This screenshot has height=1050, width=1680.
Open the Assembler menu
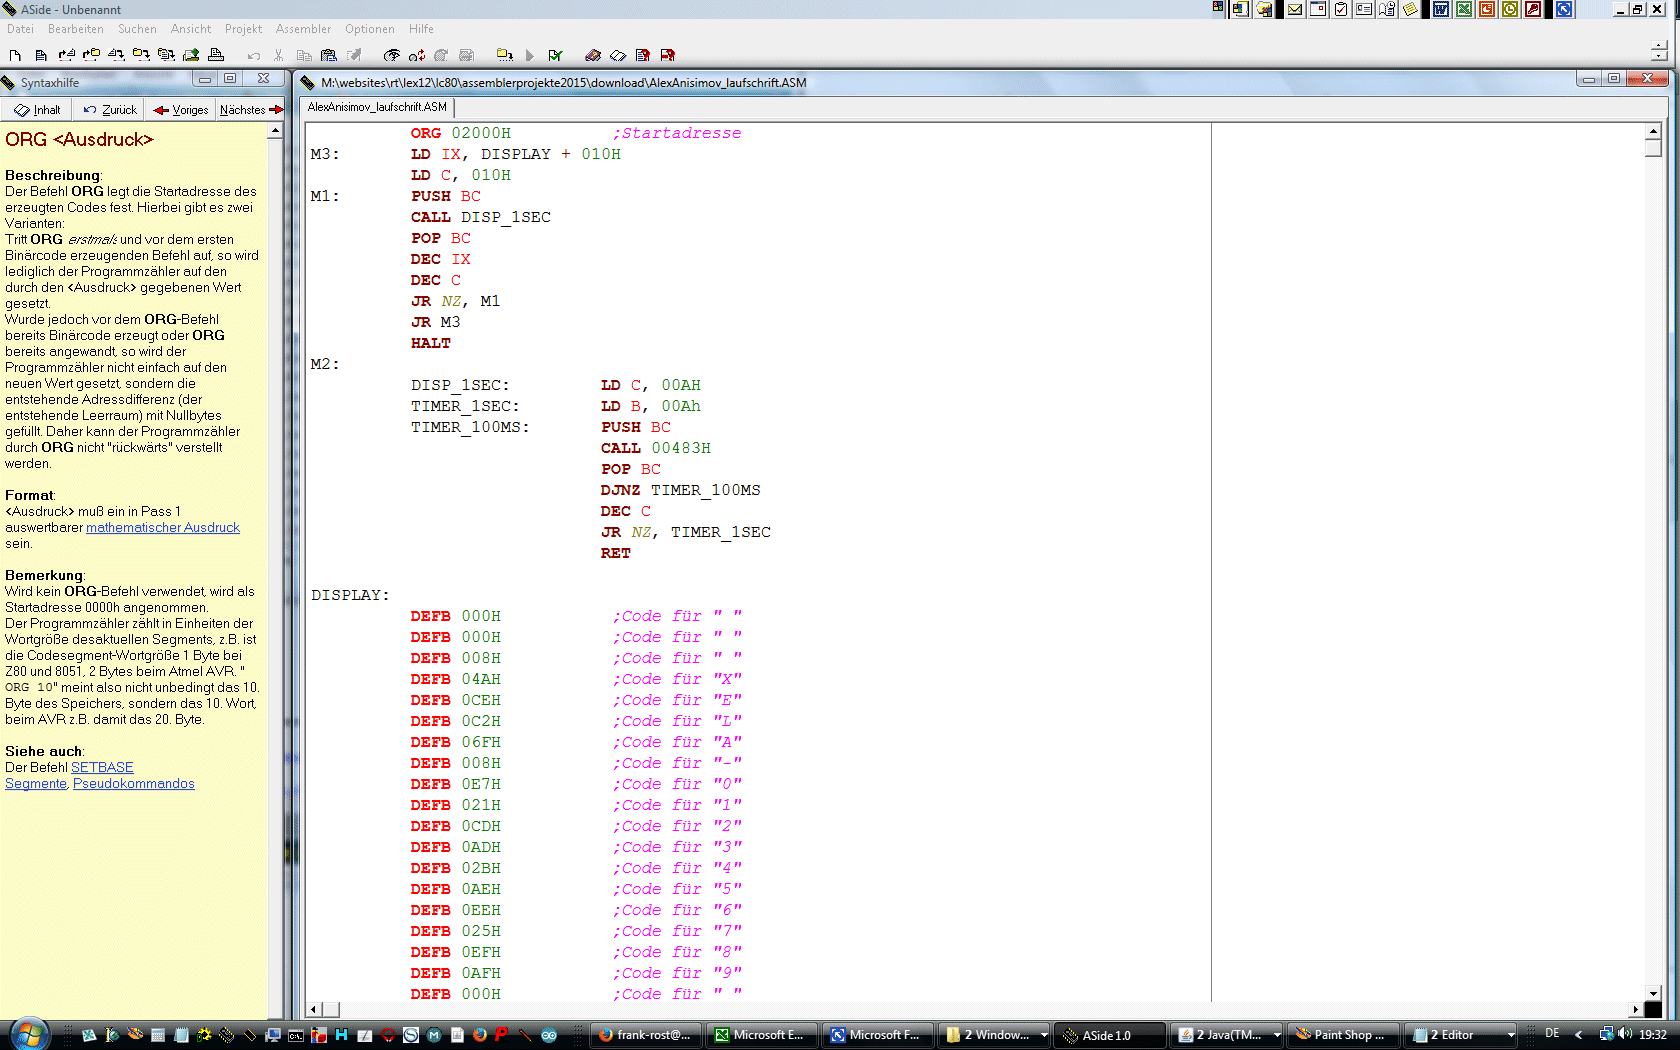303,29
